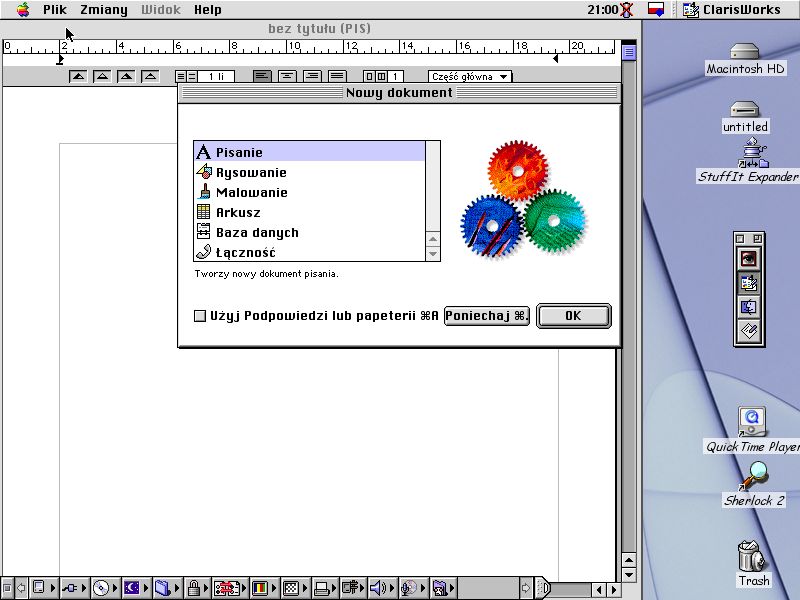Open the Polish flag keyboard menu

tap(656, 10)
